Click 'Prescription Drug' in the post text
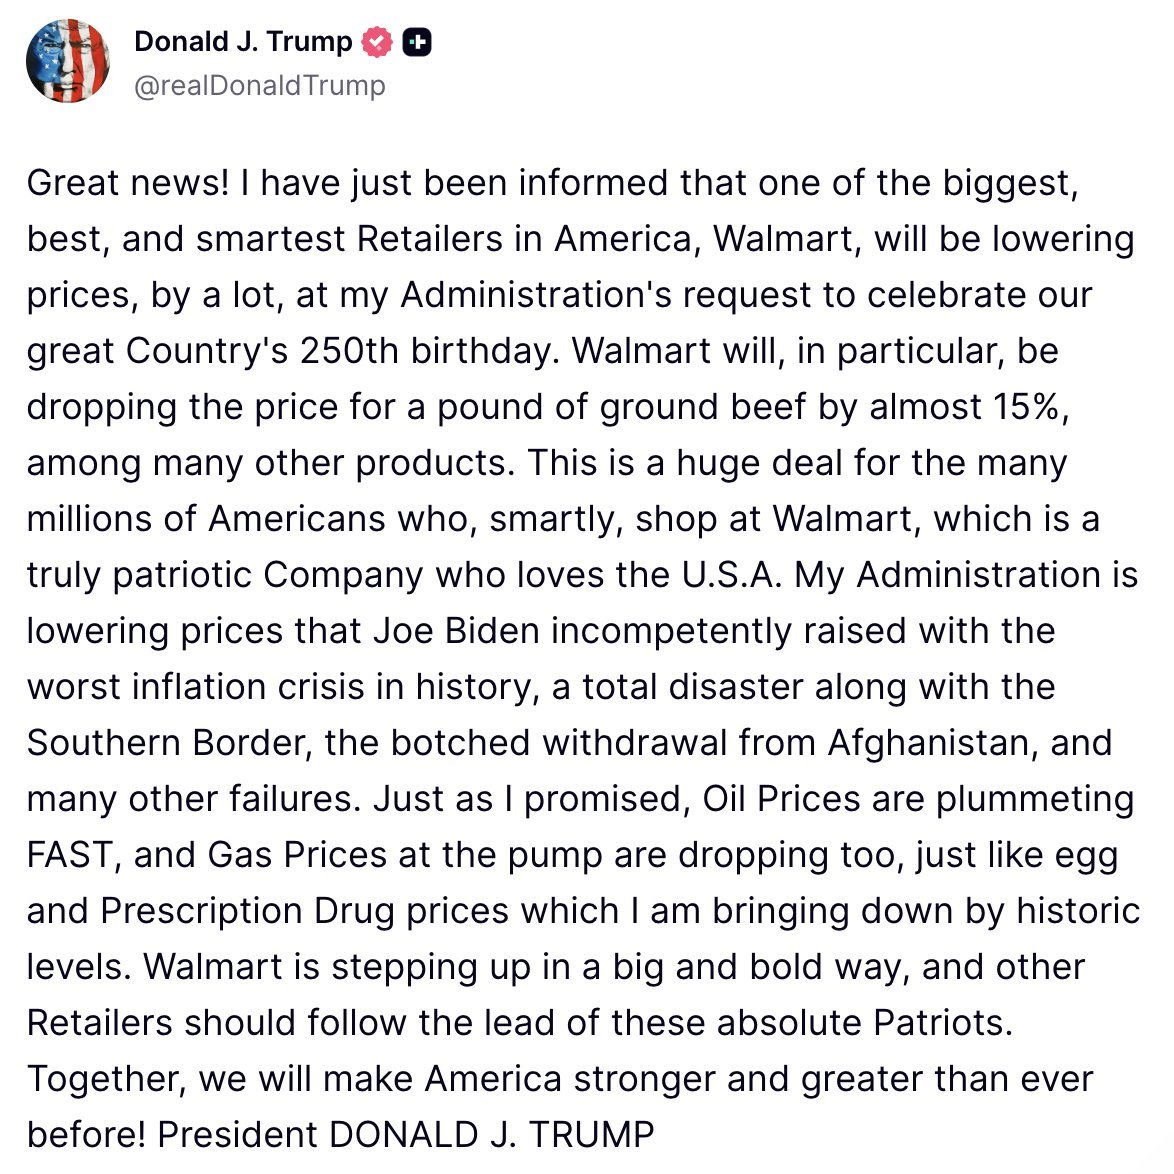Screen dimensions: 1174x1174 (x=247, y=911)
